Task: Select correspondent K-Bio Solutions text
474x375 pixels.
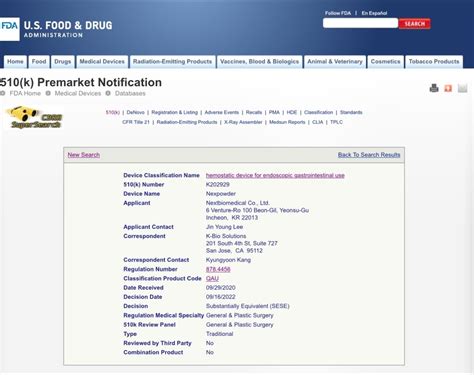Action: coord(226,236)
